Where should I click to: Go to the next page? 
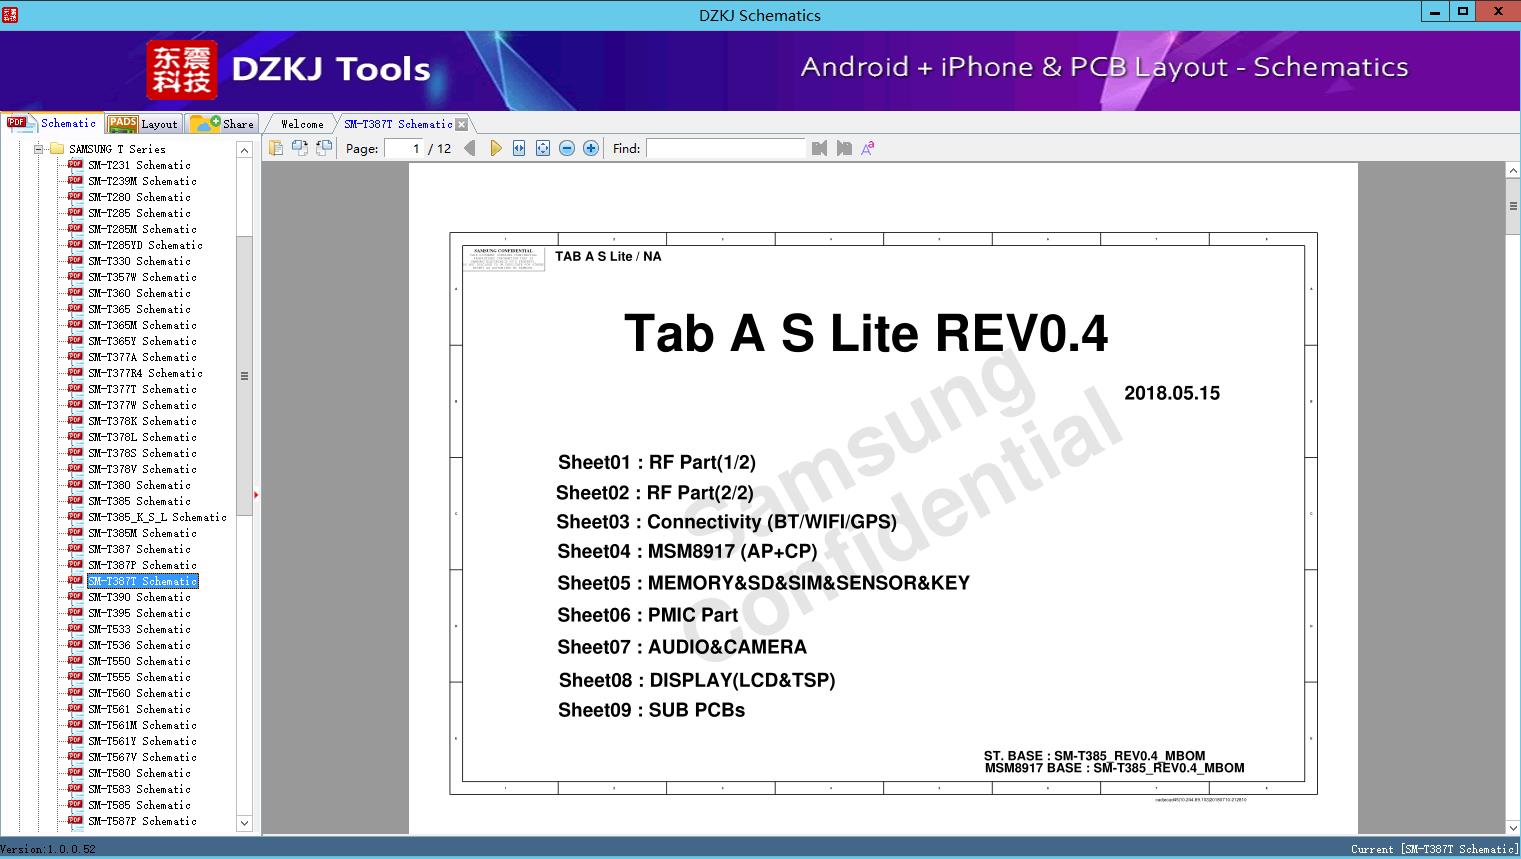coord(495,148)
